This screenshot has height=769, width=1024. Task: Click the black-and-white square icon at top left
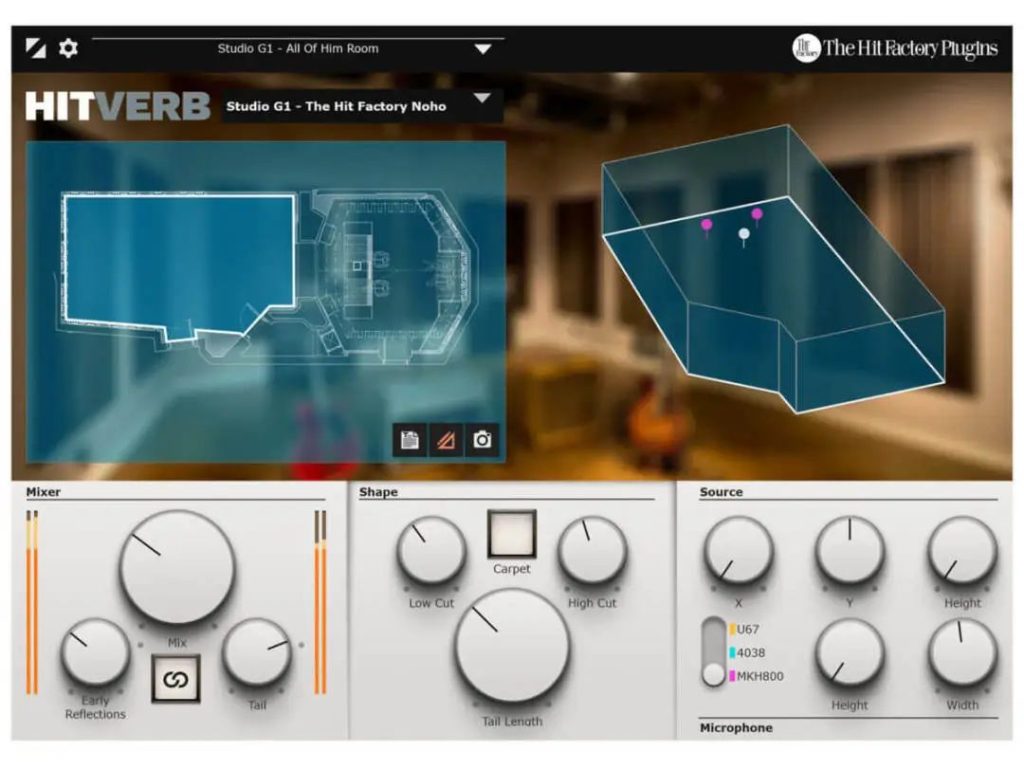pyautogui.click(x=36, y=48)
